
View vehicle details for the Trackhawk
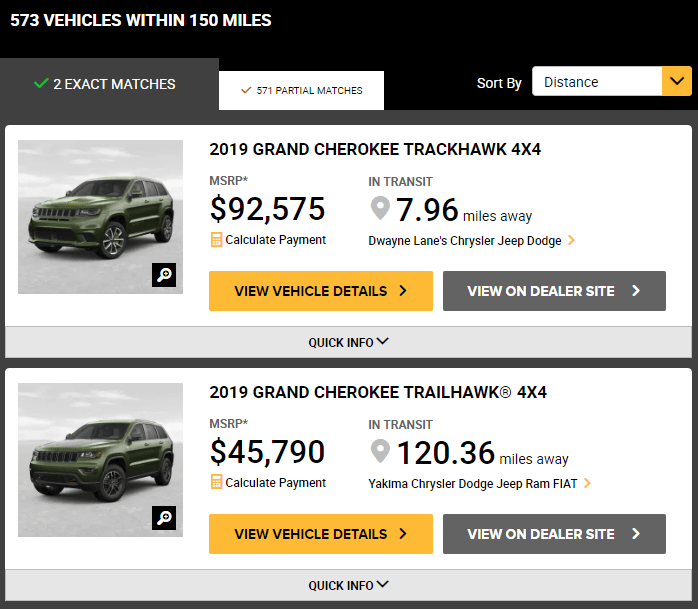point(320,291)
